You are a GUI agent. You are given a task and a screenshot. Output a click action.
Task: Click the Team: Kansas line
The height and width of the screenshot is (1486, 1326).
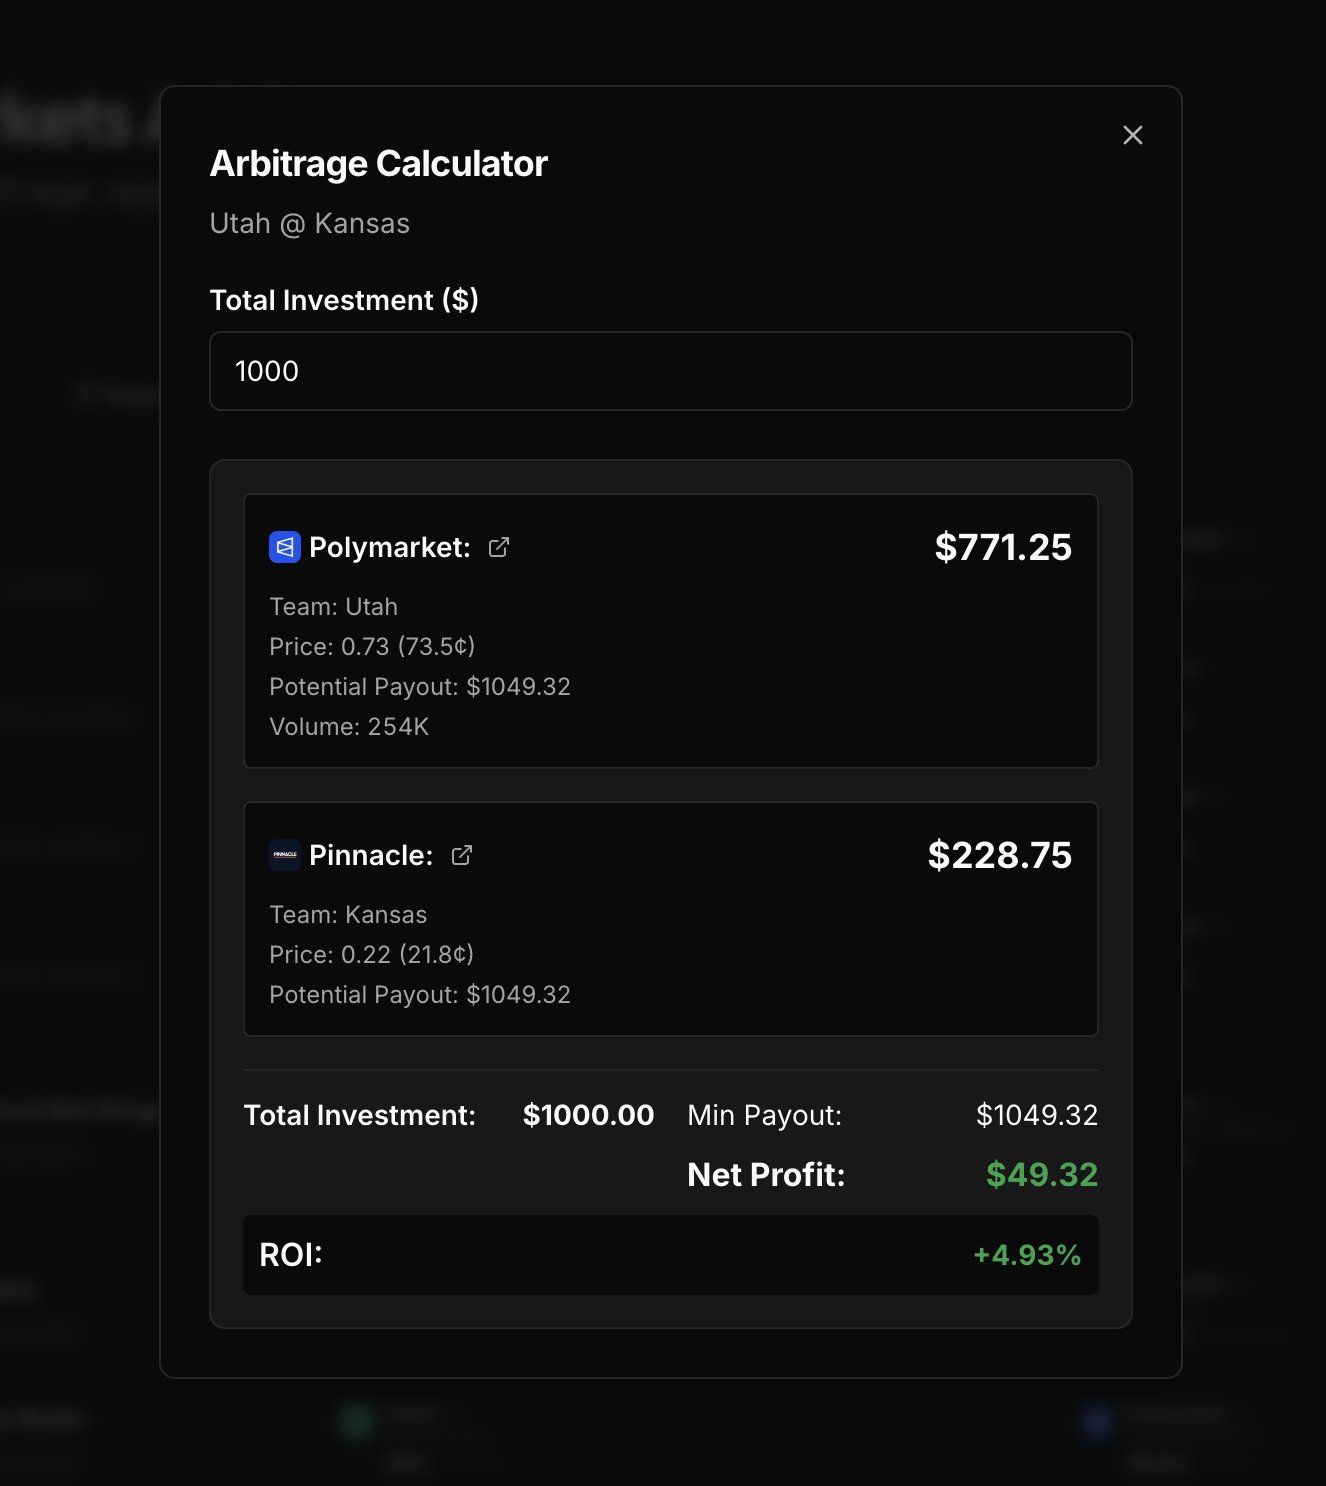coord(348,915)
